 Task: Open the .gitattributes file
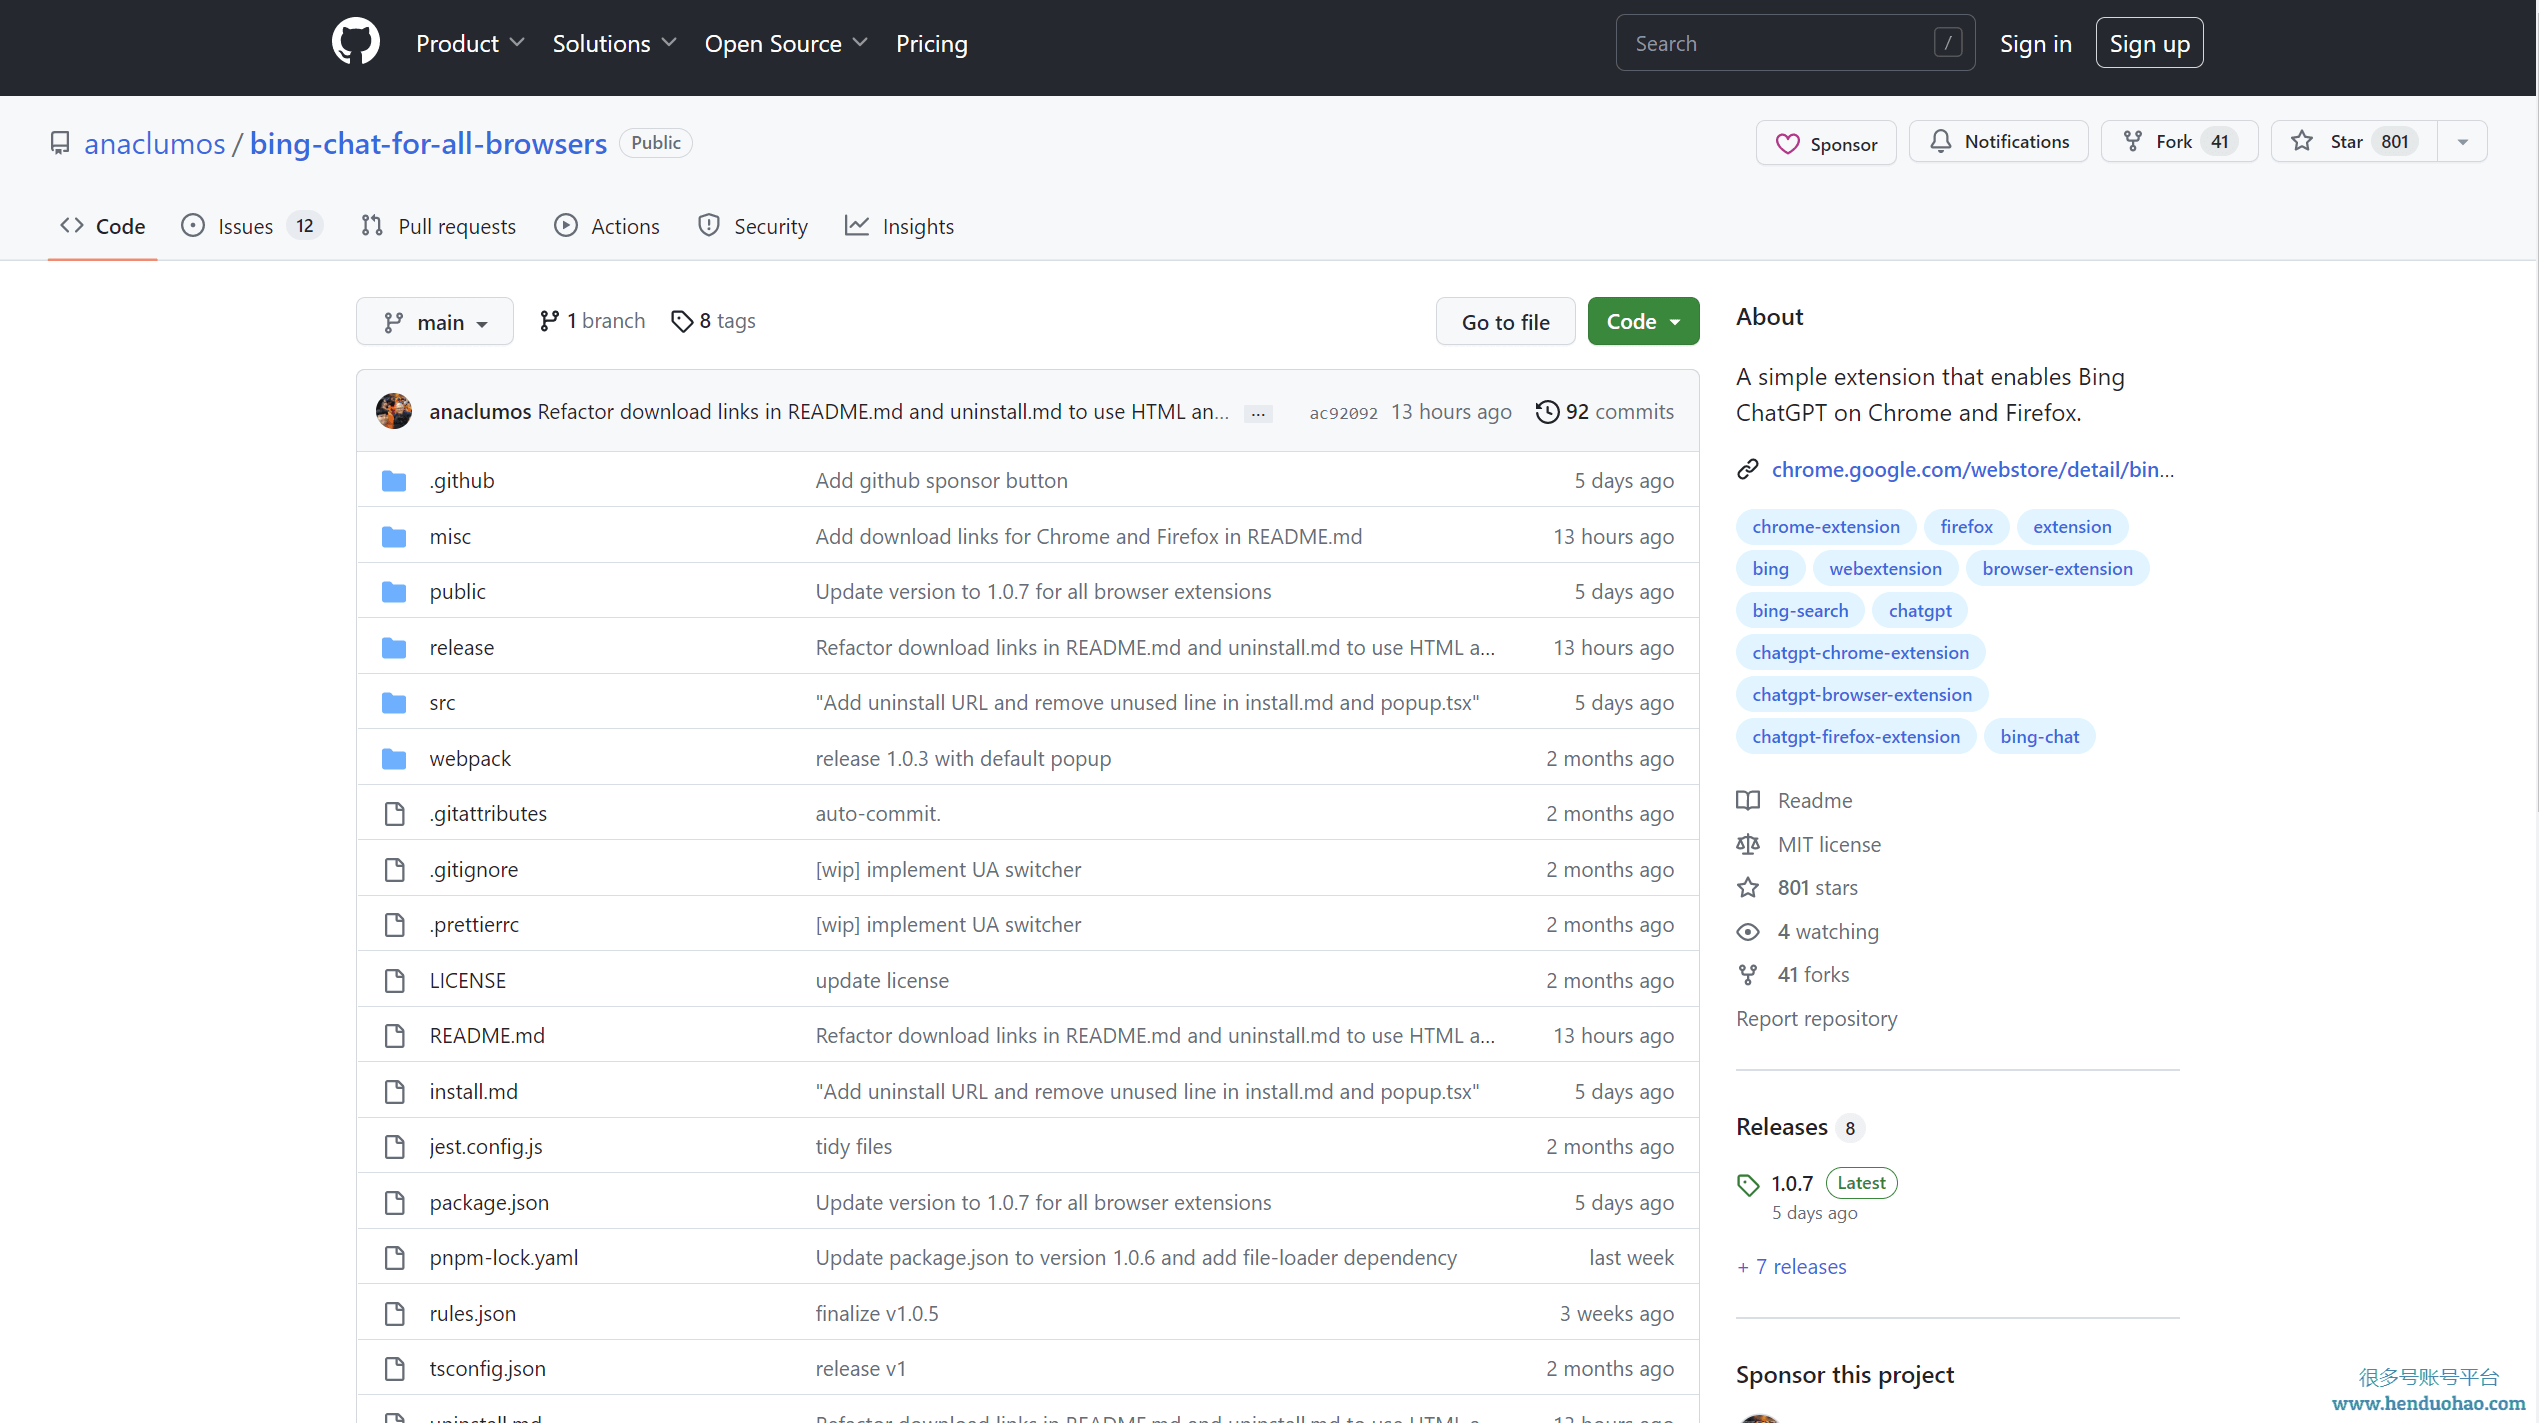tap(488, 814)
